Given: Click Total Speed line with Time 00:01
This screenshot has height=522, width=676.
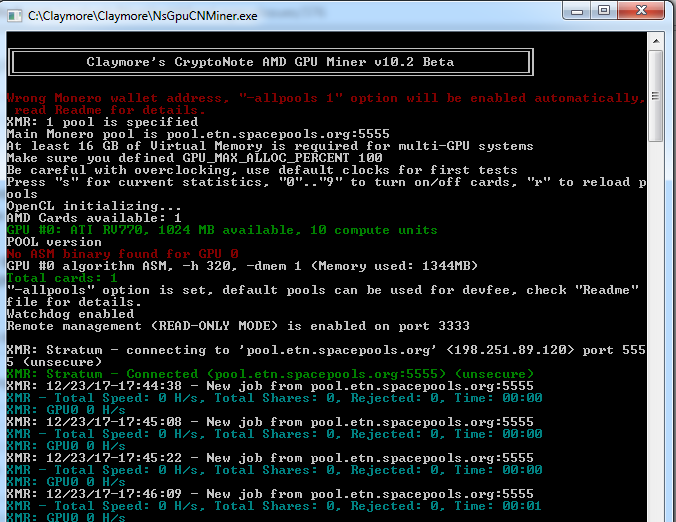Looking at the screenshot, I should pyautogui.click(x=274, y=506).
